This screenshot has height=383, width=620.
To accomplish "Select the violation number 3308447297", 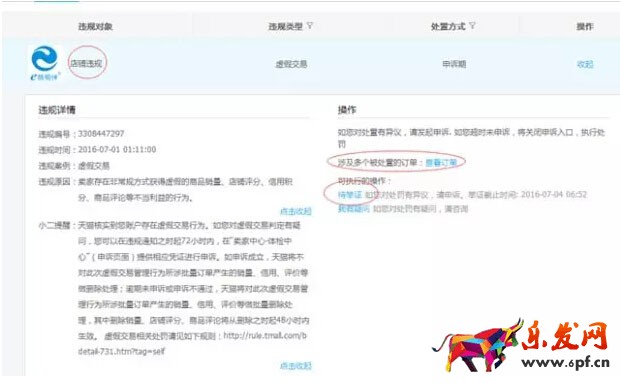I will coord(101,134).
